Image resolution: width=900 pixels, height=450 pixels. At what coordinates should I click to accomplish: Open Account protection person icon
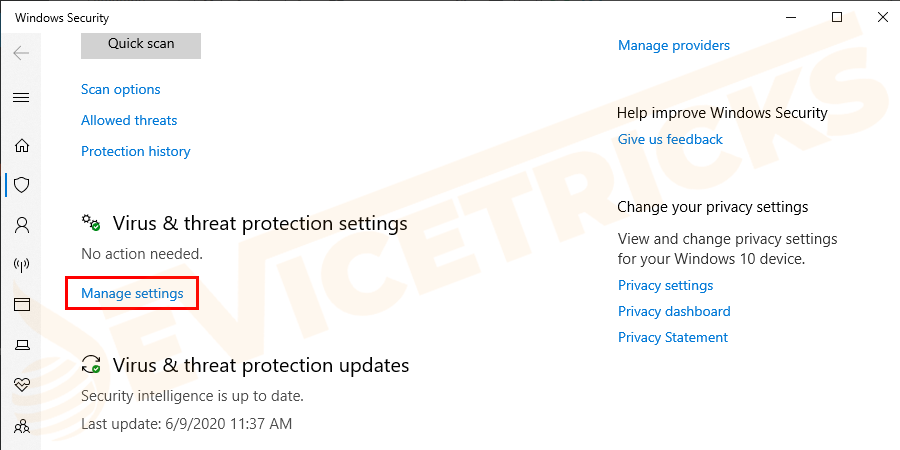pyautogui.click(x=21, y=225)
